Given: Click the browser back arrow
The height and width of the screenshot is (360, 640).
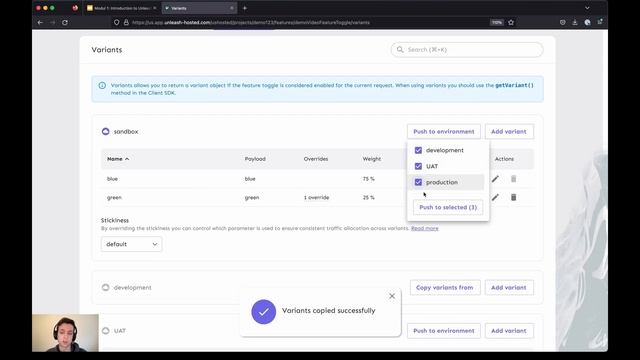Looking at the screenshot, I should [x=40, y=22].
